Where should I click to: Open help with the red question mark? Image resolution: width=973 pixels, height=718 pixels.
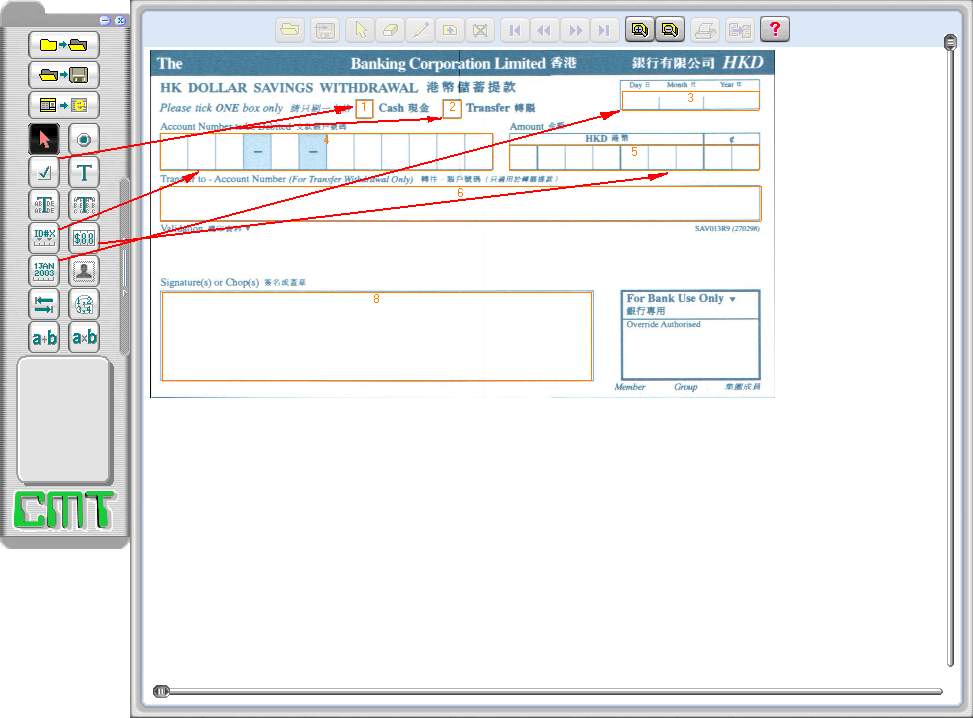click(774, 30)
